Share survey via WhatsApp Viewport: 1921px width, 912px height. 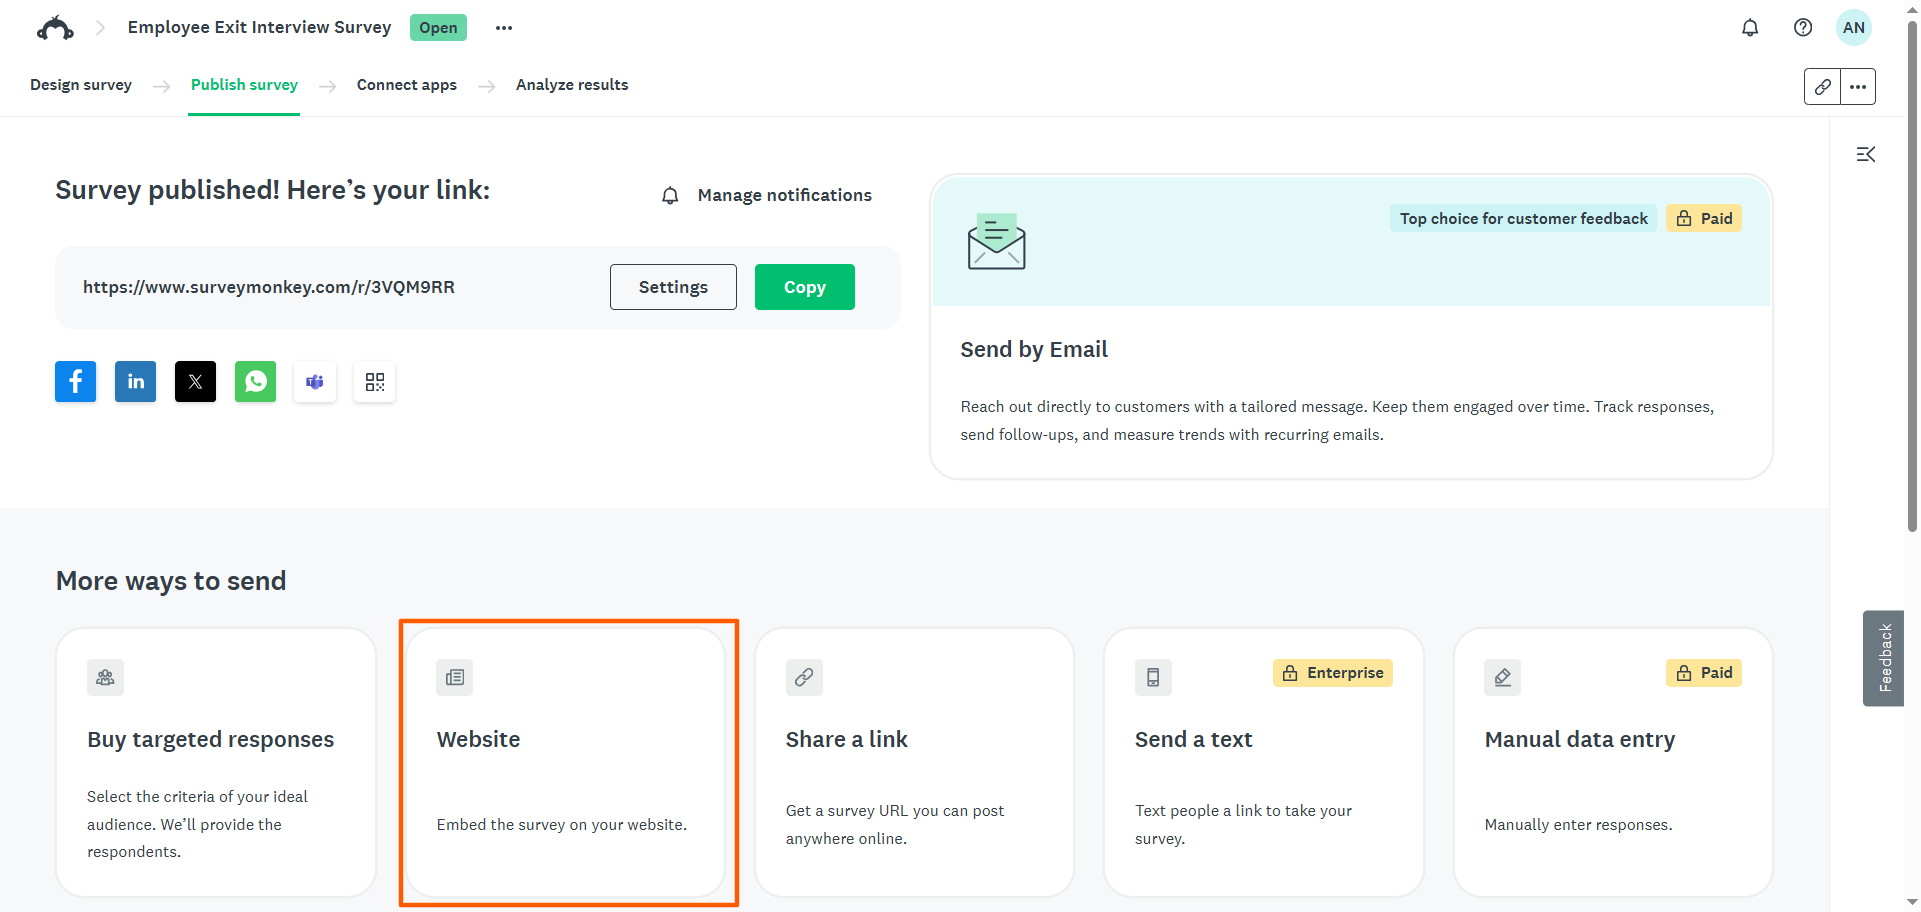[x=256, y=382]
